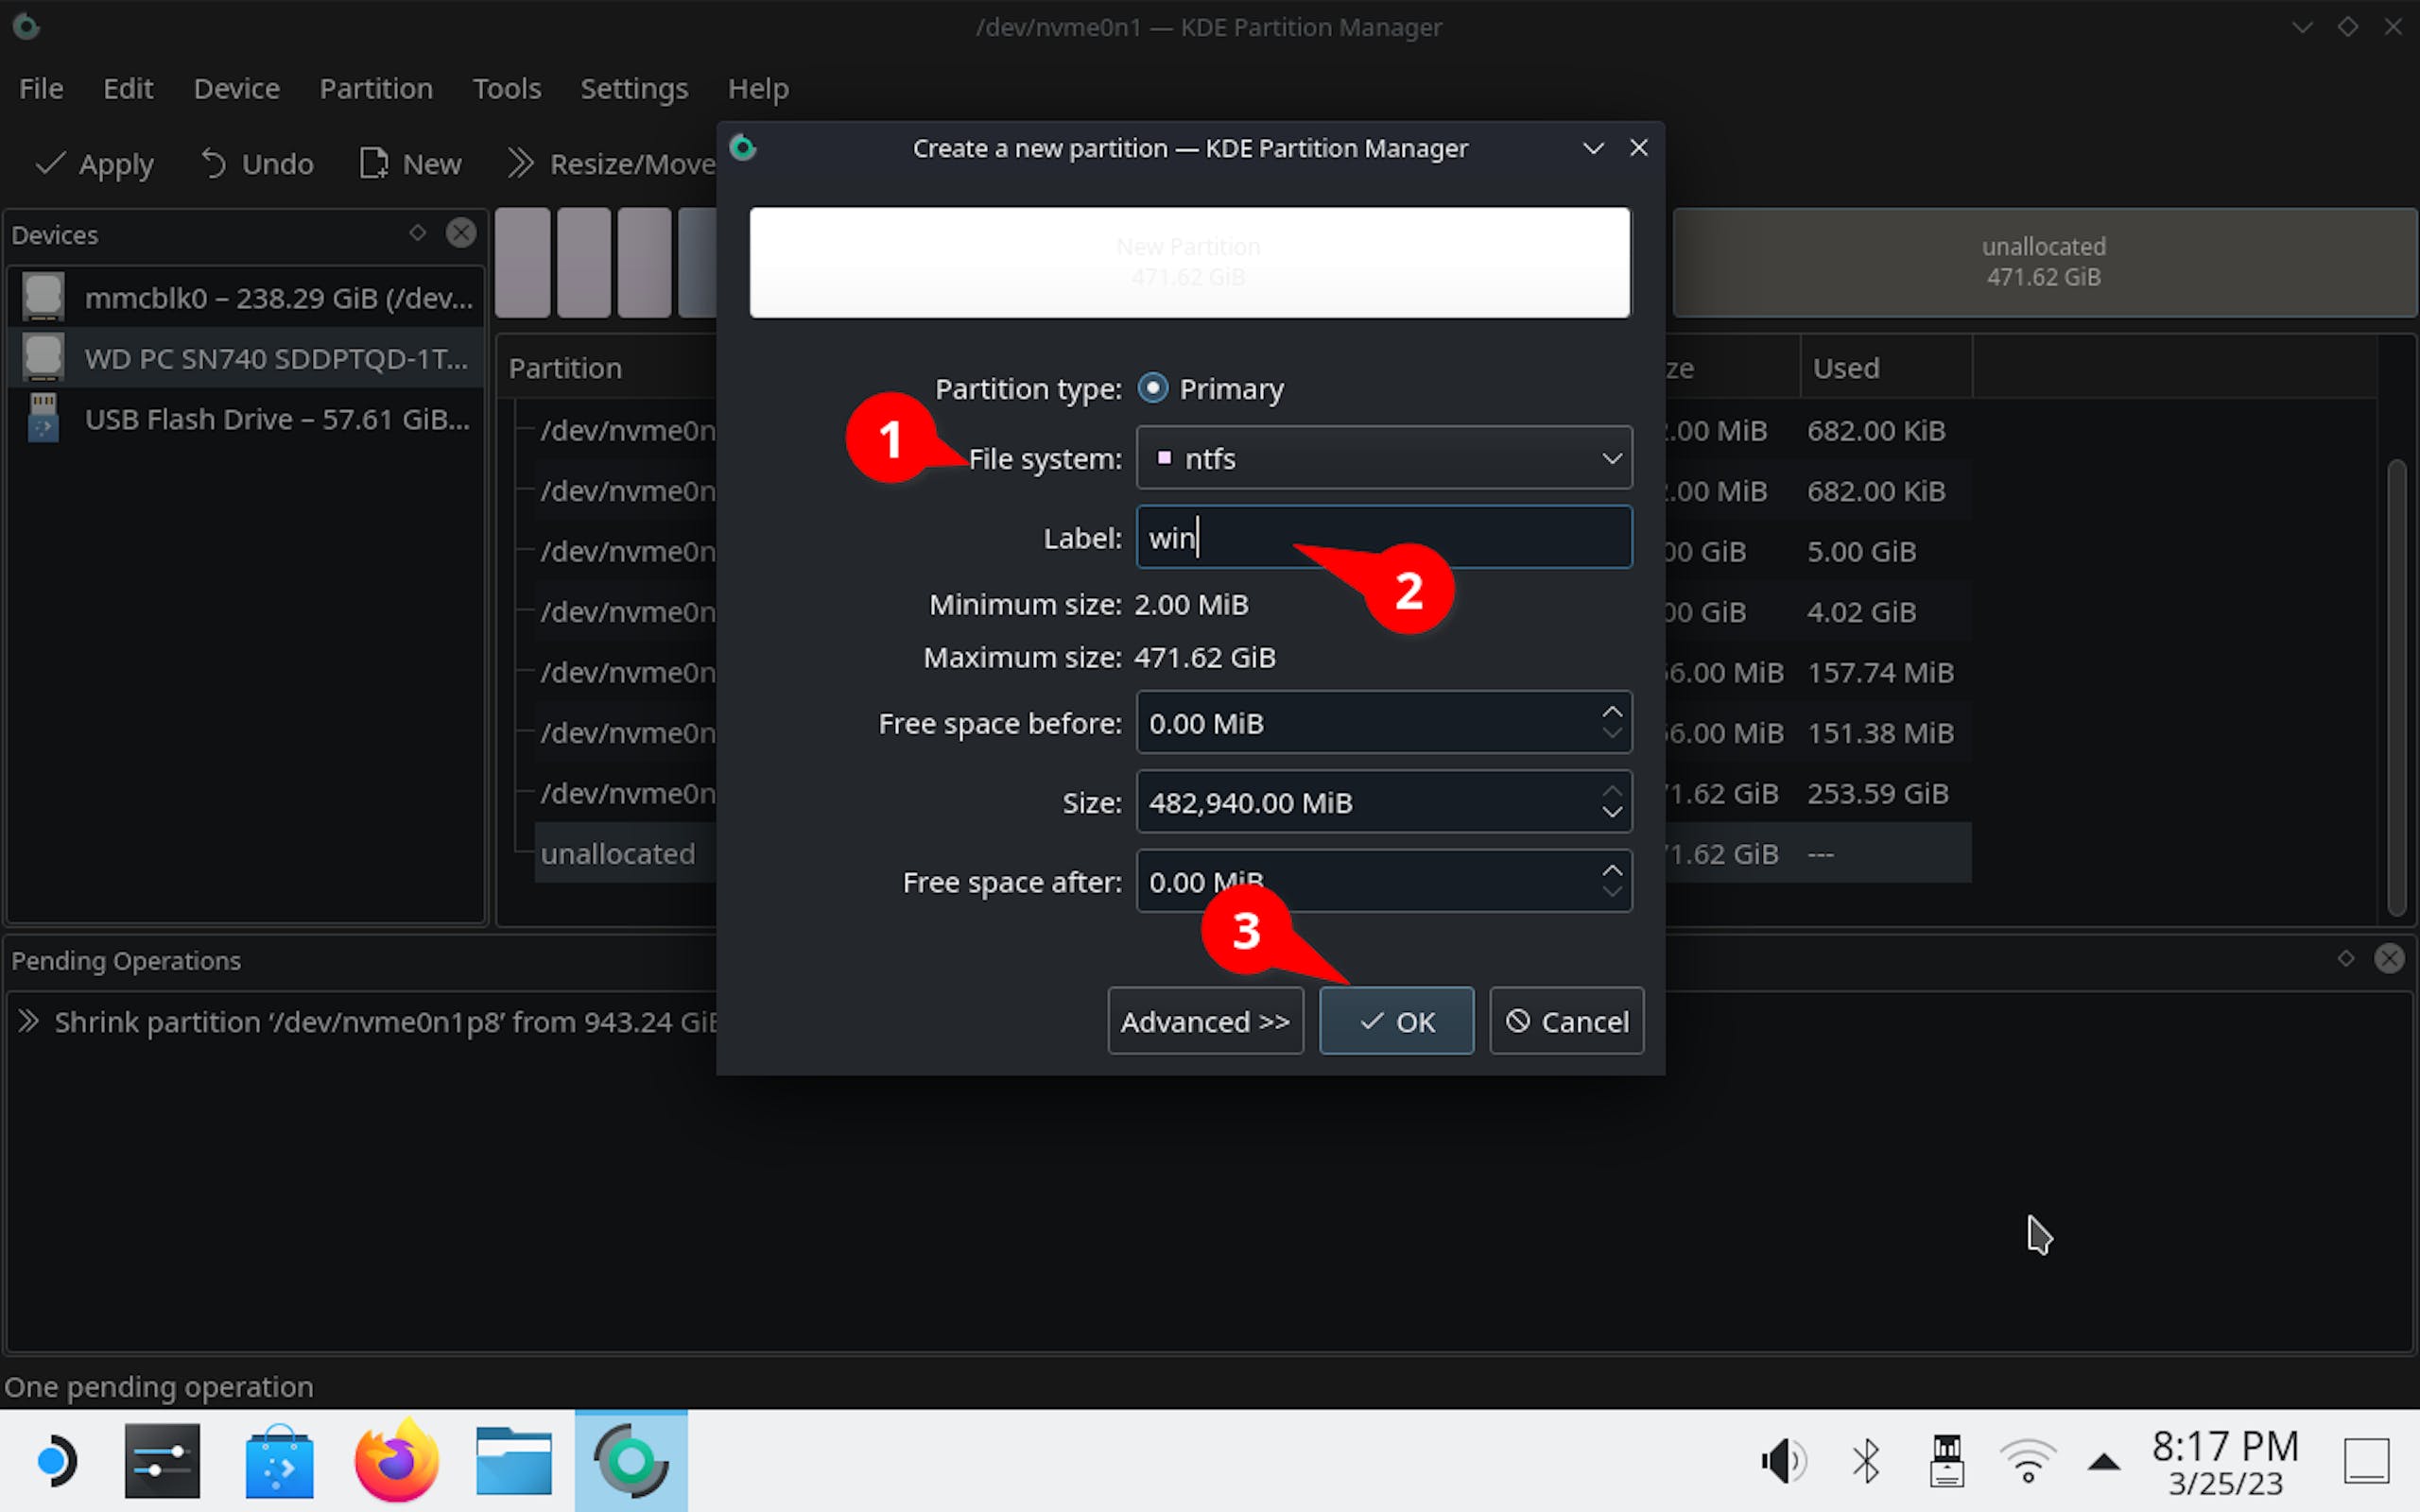Click the mmcblk0 disk icon
2420x1512 pixels.
(43, 297)
